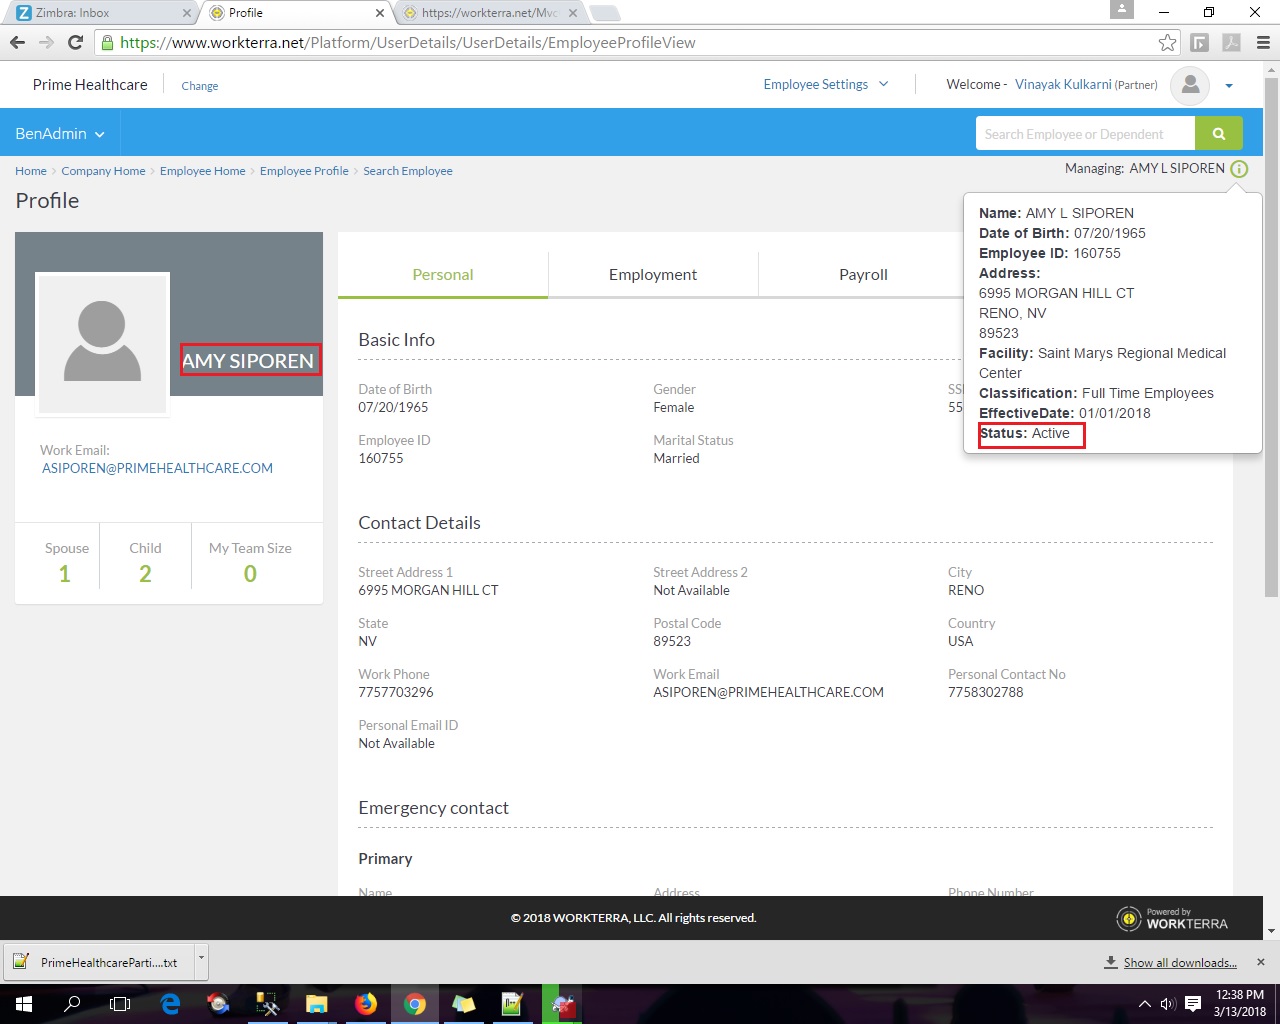Click the Spouse count 1
This screenshot has width=1280, height=1024.
pos(65,573)
